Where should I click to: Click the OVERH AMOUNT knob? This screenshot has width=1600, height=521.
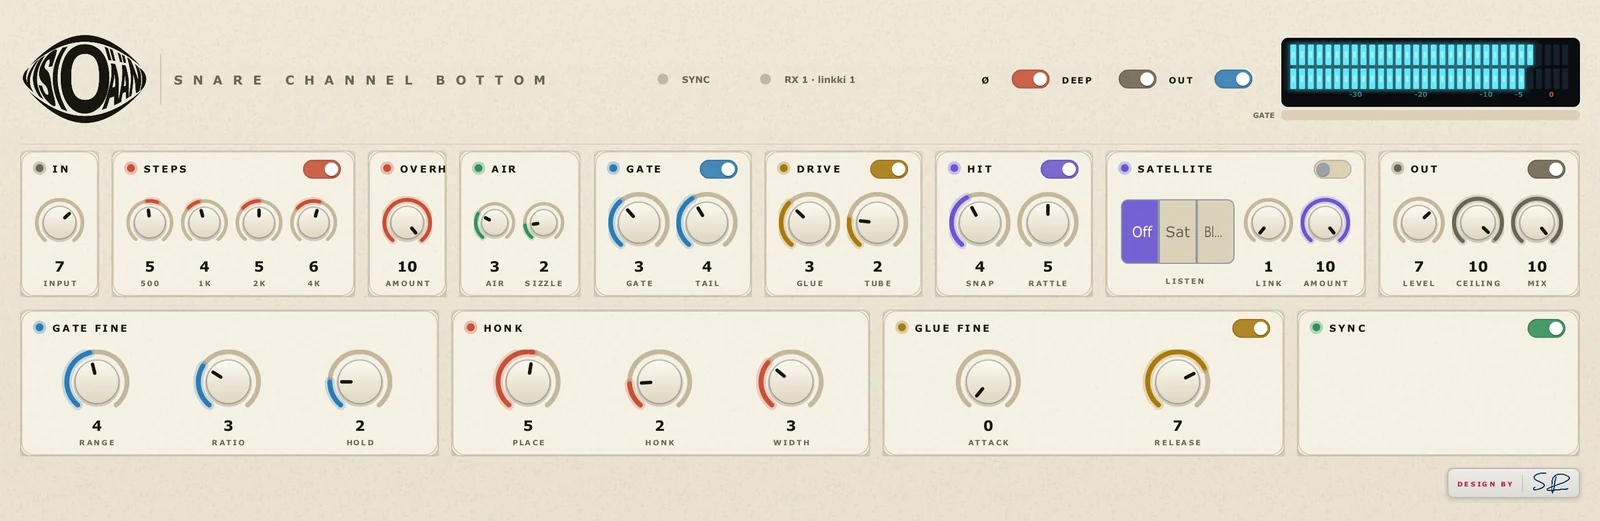click(407, 222)
